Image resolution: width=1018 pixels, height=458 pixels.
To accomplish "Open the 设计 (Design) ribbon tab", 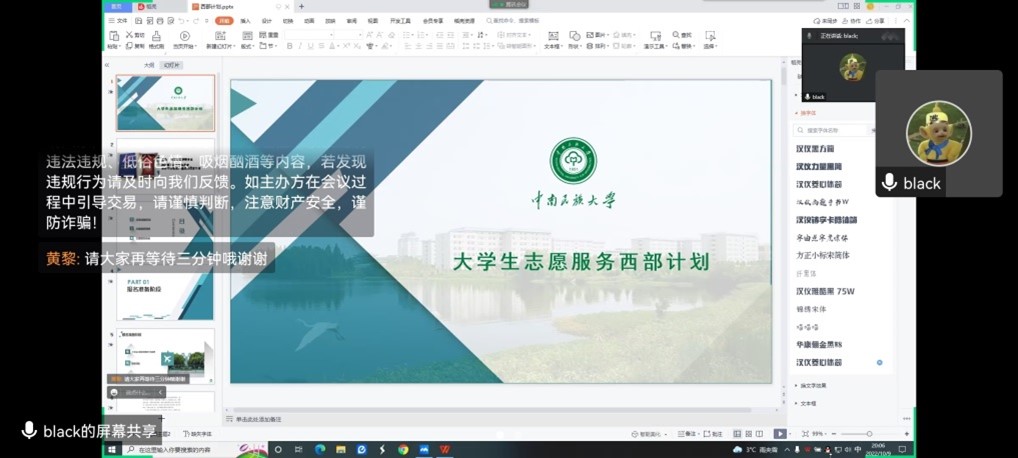I will coord(267,21).
